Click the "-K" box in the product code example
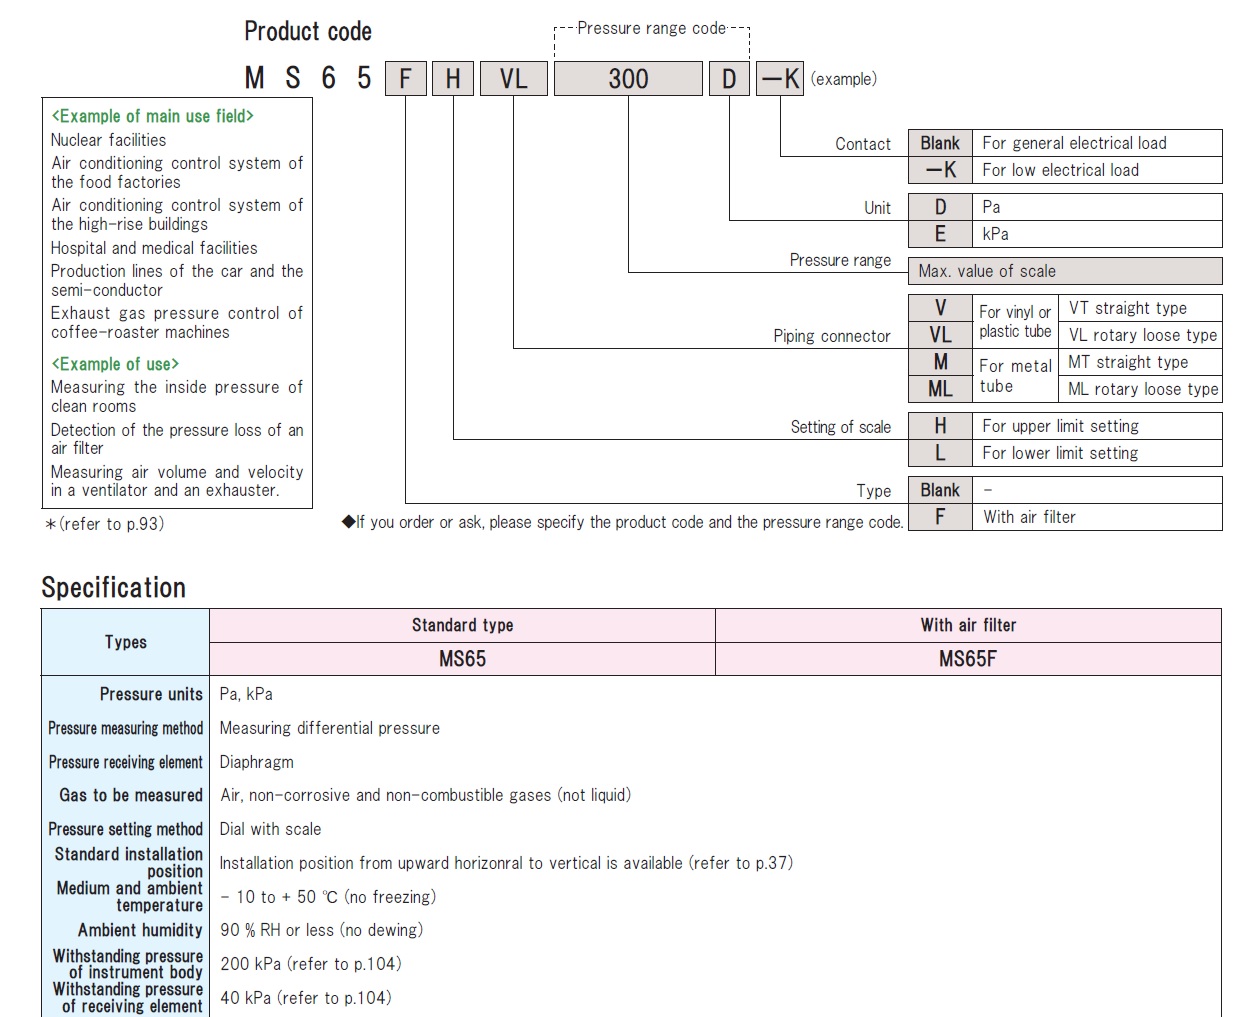 (780, 79)
